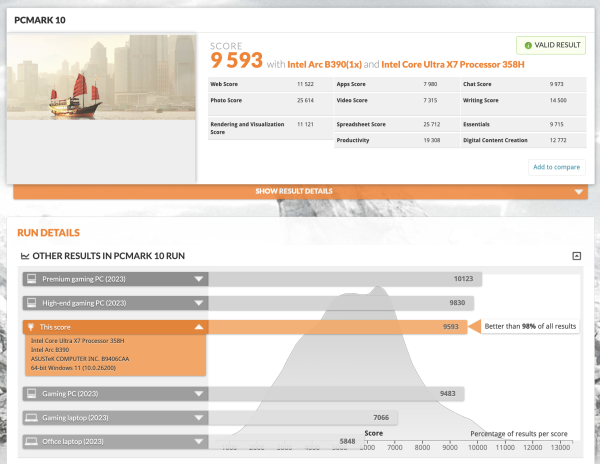Click the 9483 Gaming PC score bar
The height and width of the screenshot is (464, 600).
point(336,394)
